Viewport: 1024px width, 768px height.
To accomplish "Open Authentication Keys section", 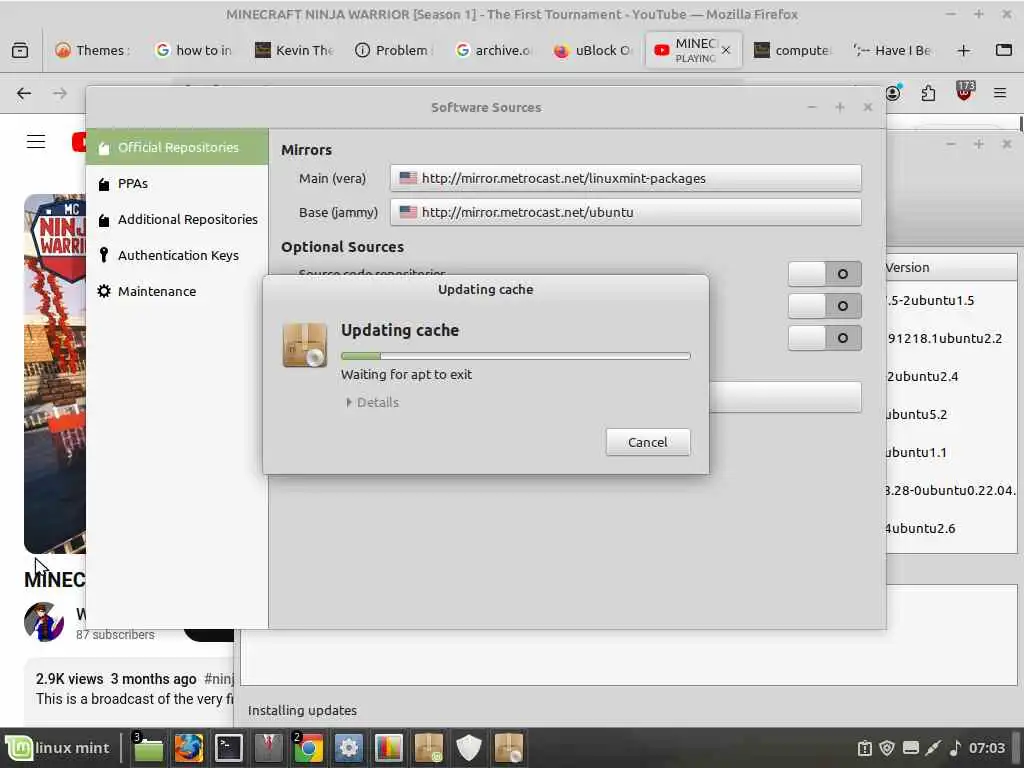I will [x=177, y=255].
